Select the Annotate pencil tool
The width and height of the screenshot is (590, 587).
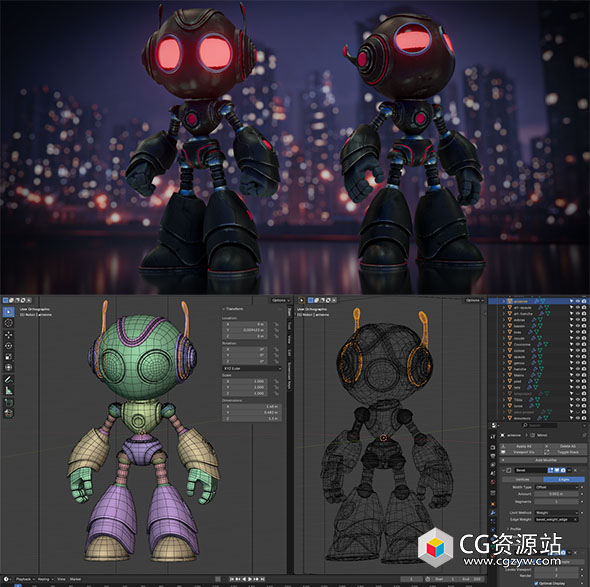pos(9,379)
